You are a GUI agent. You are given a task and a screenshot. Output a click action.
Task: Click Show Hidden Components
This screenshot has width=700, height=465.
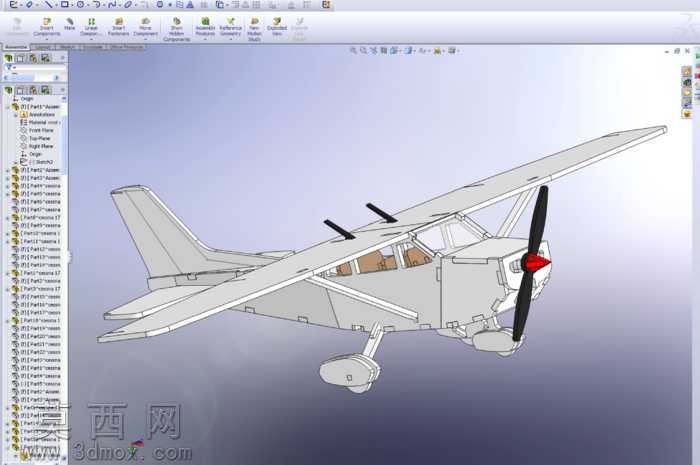click(x=176, y=29)
